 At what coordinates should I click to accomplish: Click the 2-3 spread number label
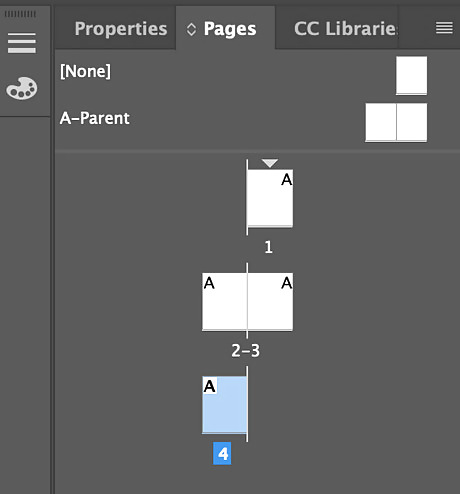point(245,351)
